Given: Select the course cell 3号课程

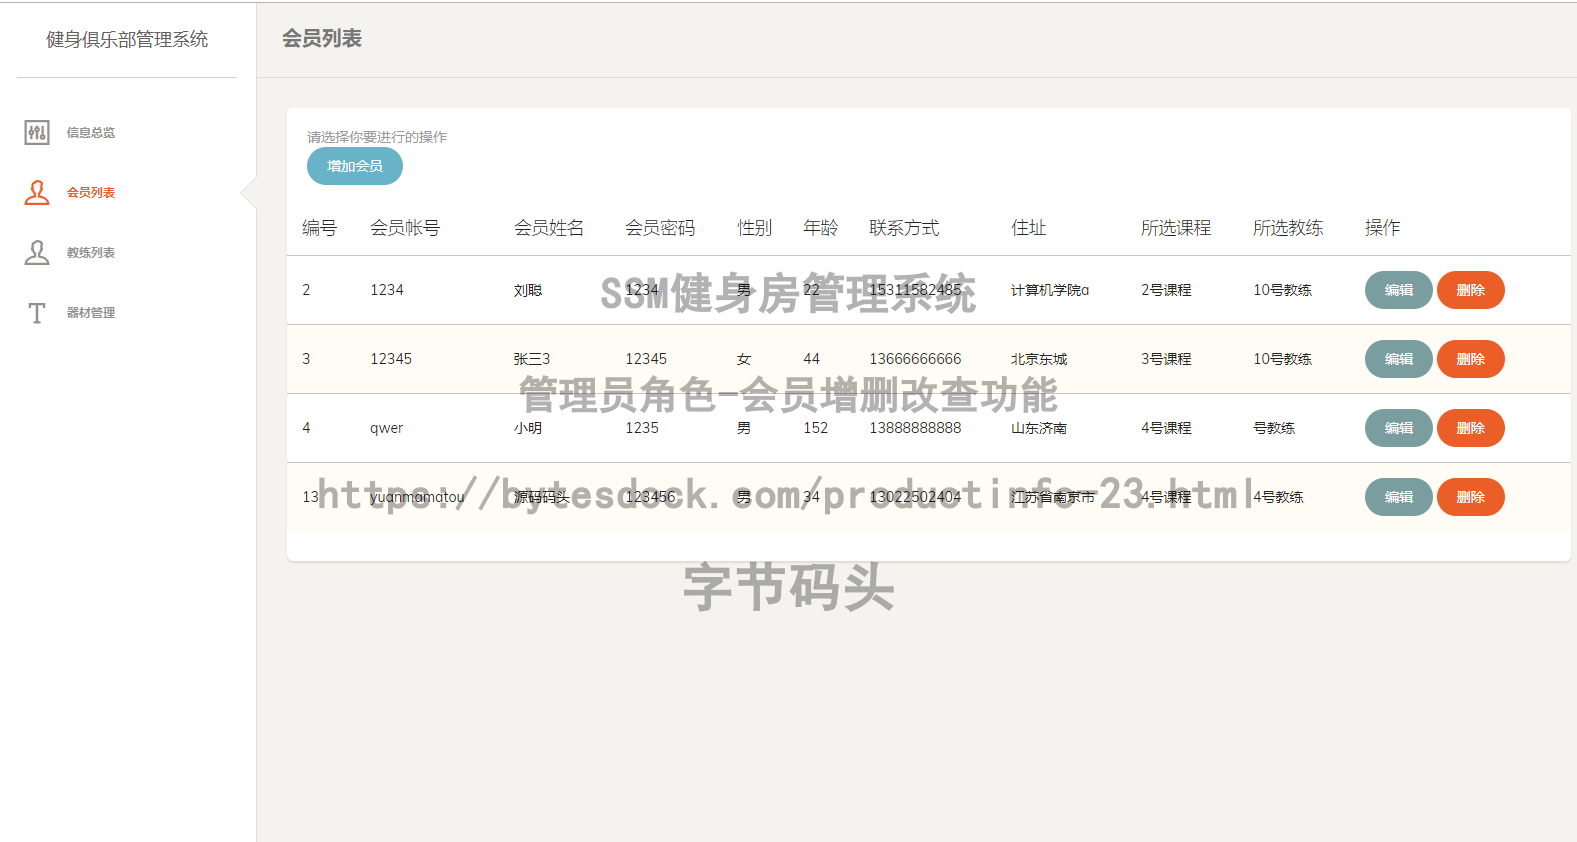Looking at the screenshot, I should (1166, 359).
